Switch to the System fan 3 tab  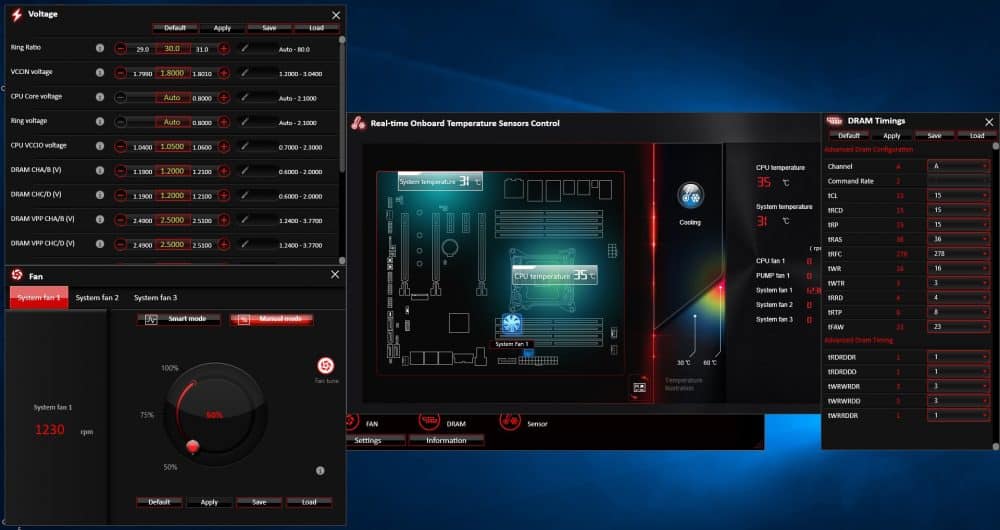click(156, 298)
